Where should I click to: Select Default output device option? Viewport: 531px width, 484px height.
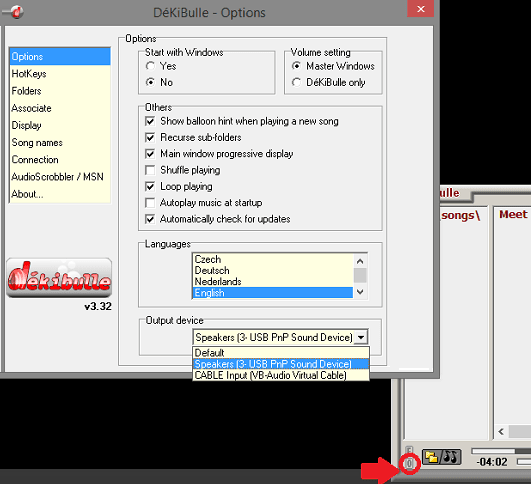click(281, 353)
